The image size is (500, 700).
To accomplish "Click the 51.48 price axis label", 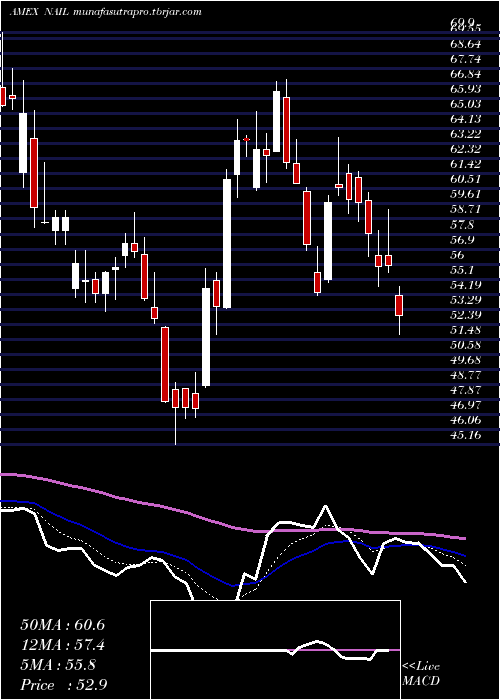I will (x=466, y=329).
